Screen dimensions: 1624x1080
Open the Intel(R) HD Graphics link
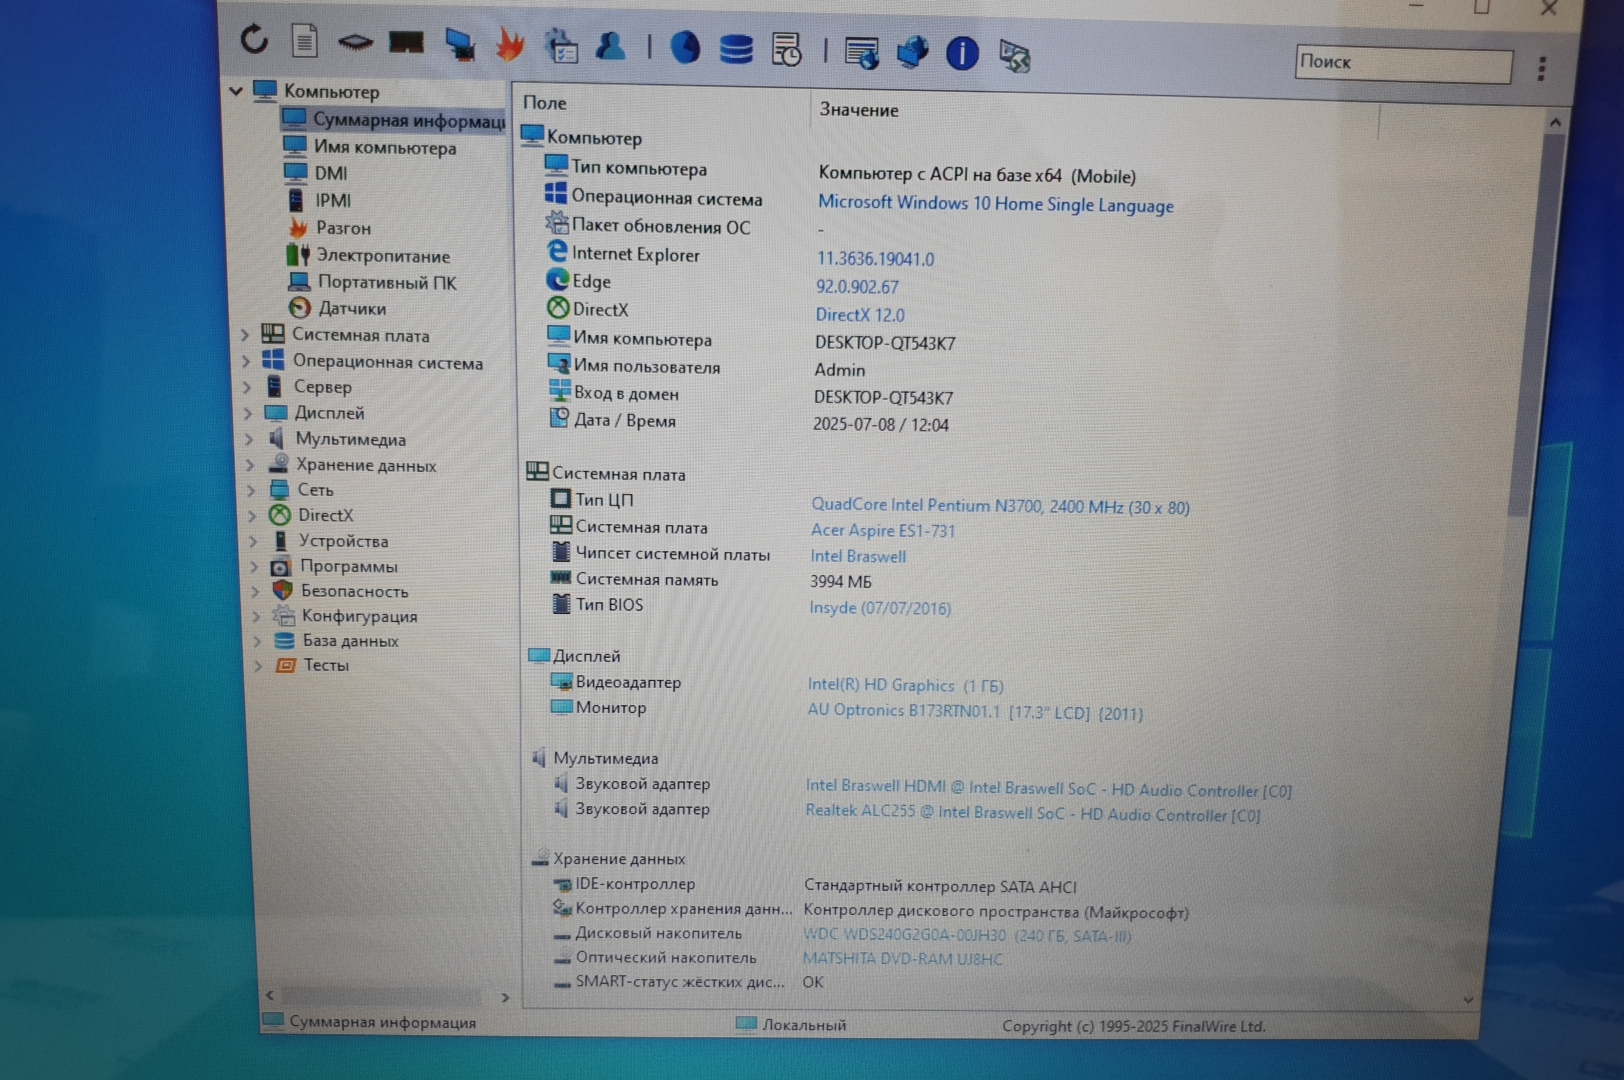click(905, 685)
